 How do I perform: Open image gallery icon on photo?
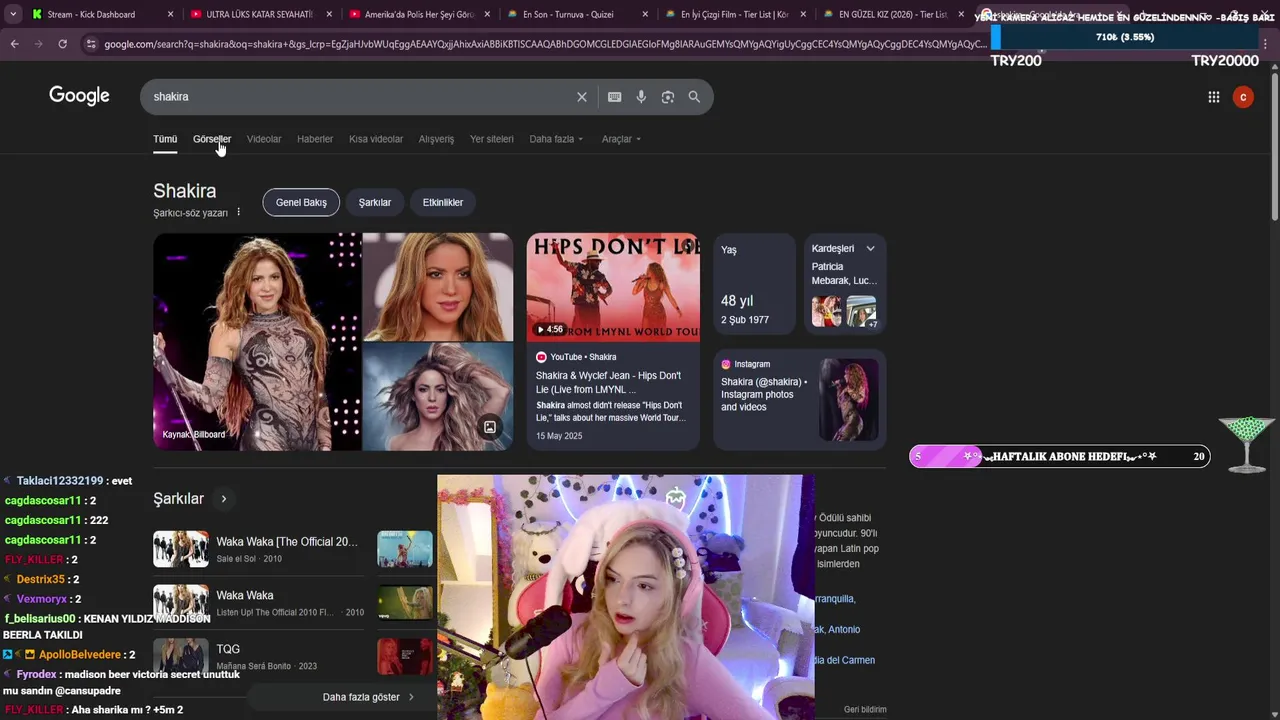(x=490, y=427)
